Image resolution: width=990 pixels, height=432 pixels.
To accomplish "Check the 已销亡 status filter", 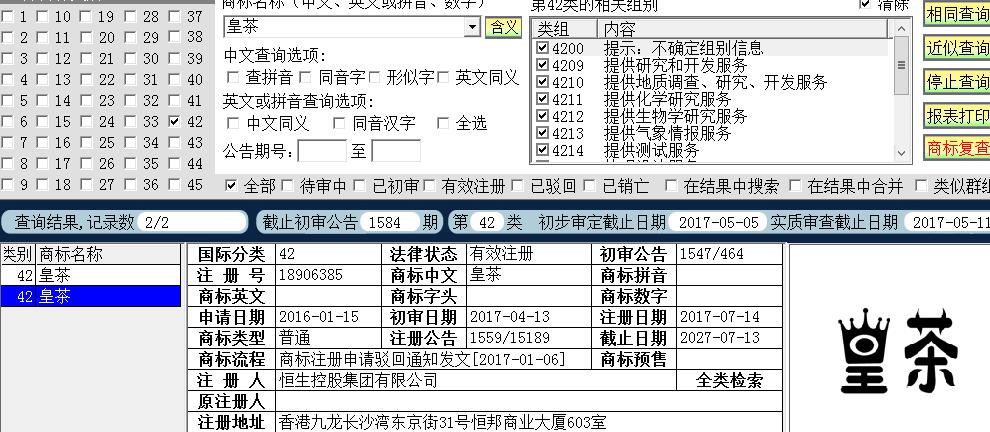I will pyautogui.click(x=589, y=186).
